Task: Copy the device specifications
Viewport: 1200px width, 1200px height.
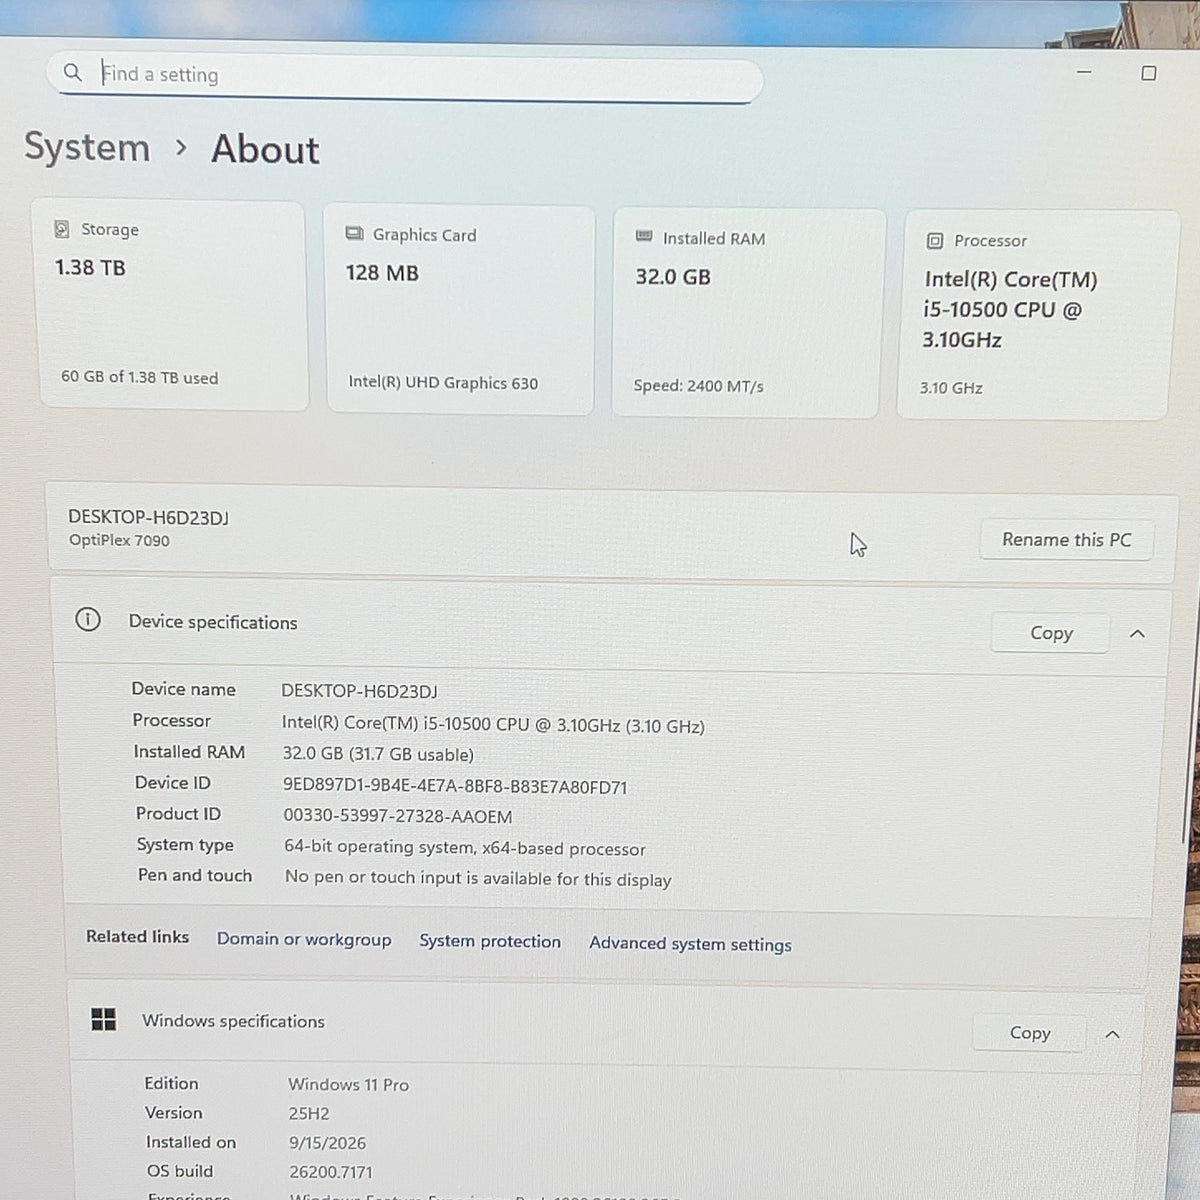Action: coord(1051,633)
